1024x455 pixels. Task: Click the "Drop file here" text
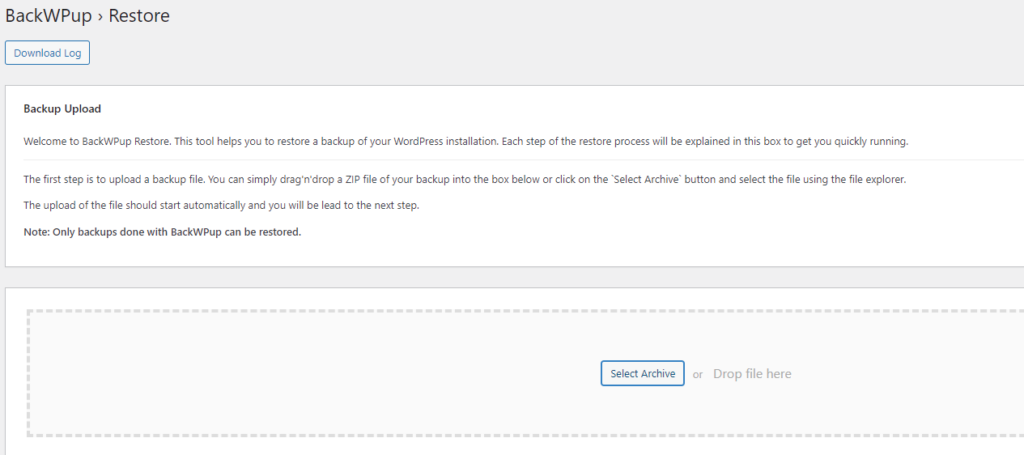(752, 374)
